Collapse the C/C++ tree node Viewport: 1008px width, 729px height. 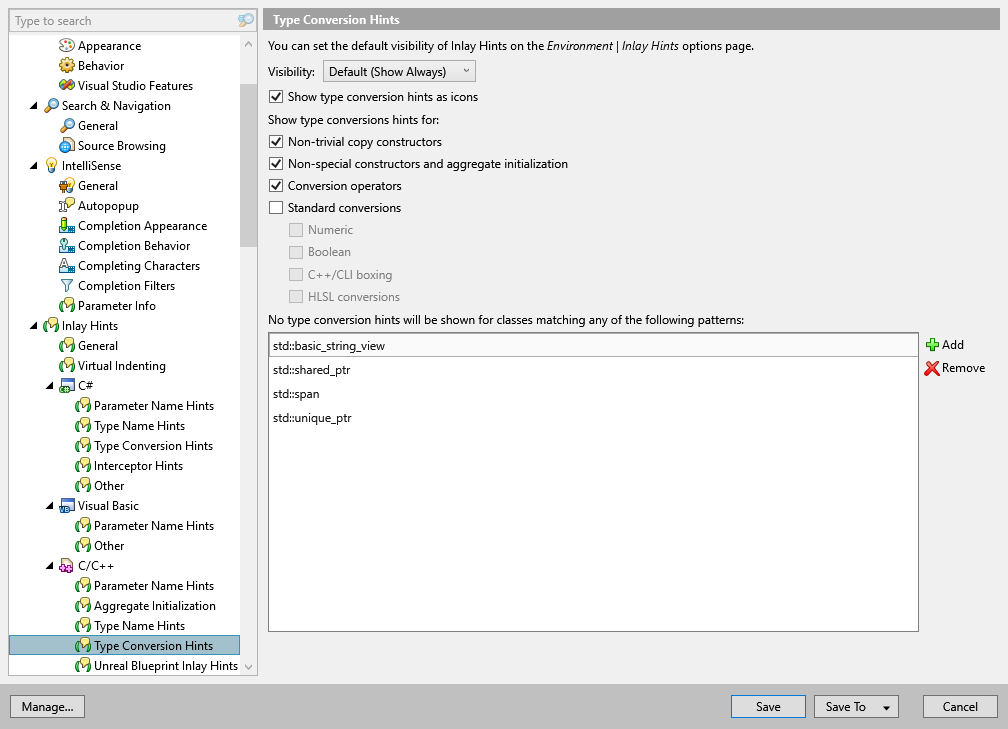50,566
